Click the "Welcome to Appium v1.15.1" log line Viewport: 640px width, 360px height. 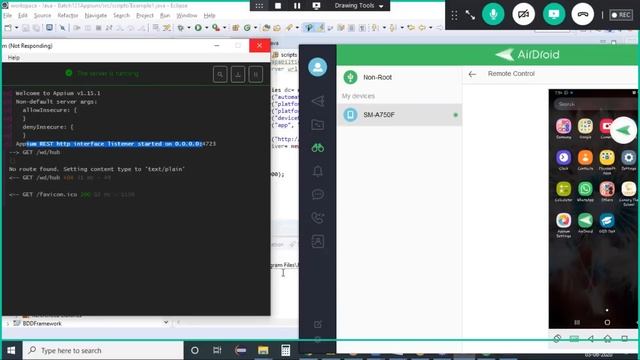(x=58, y=93)
